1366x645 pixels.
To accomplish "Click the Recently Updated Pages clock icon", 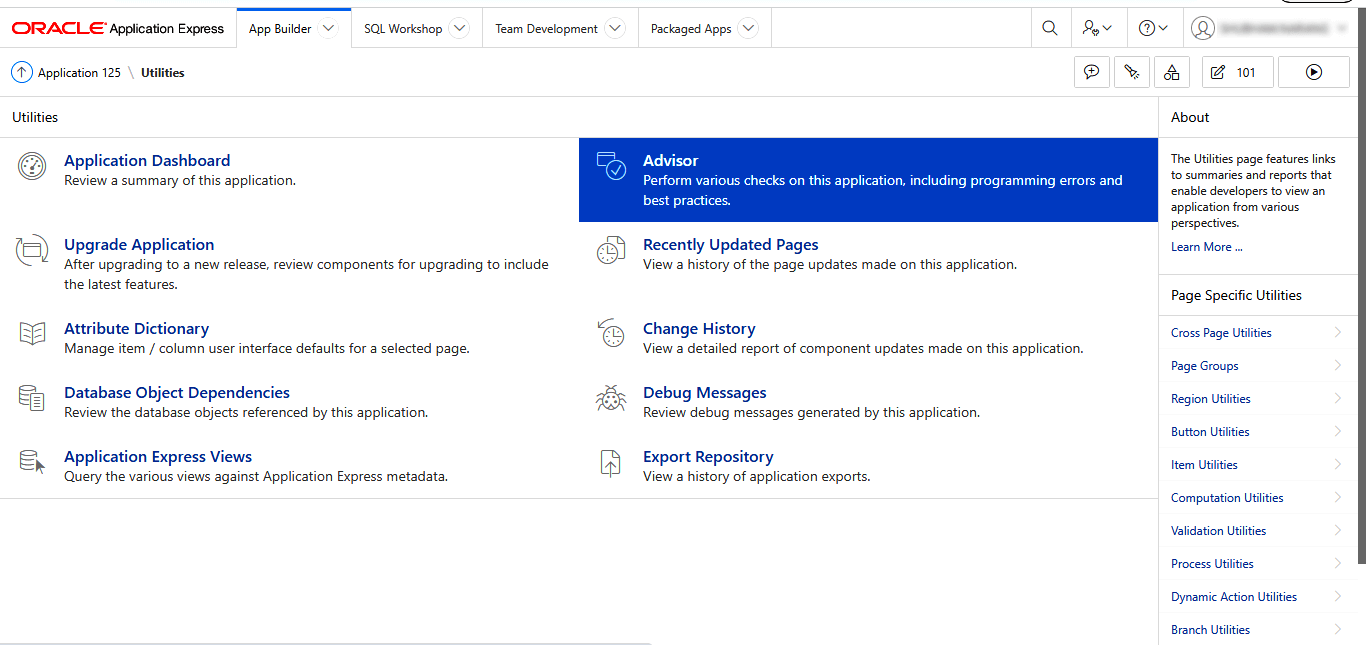I will pyautogui.click(x=611, y=251).
